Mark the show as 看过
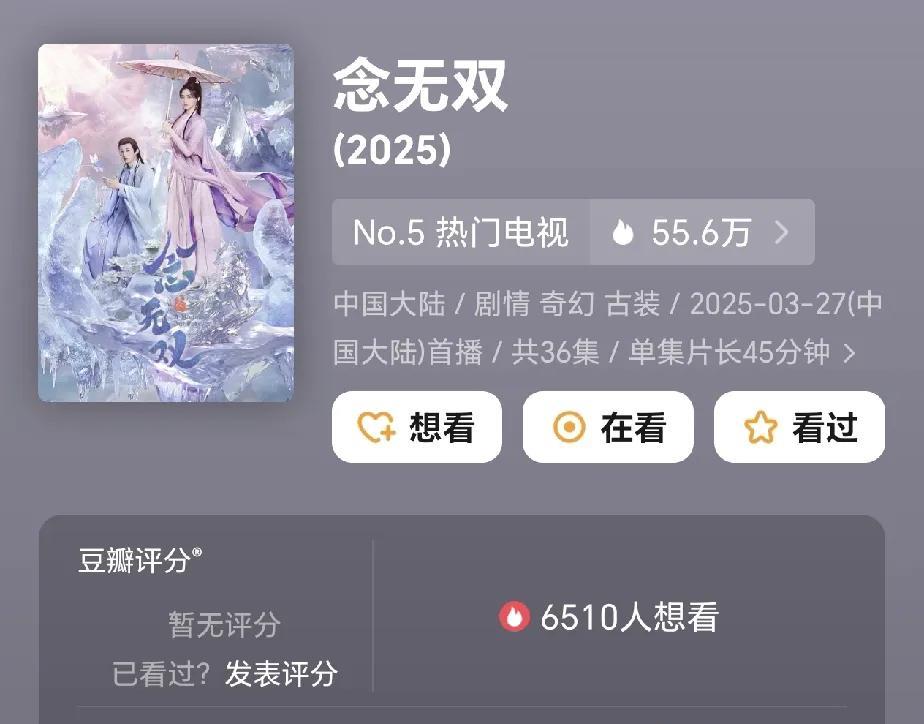 799,427
